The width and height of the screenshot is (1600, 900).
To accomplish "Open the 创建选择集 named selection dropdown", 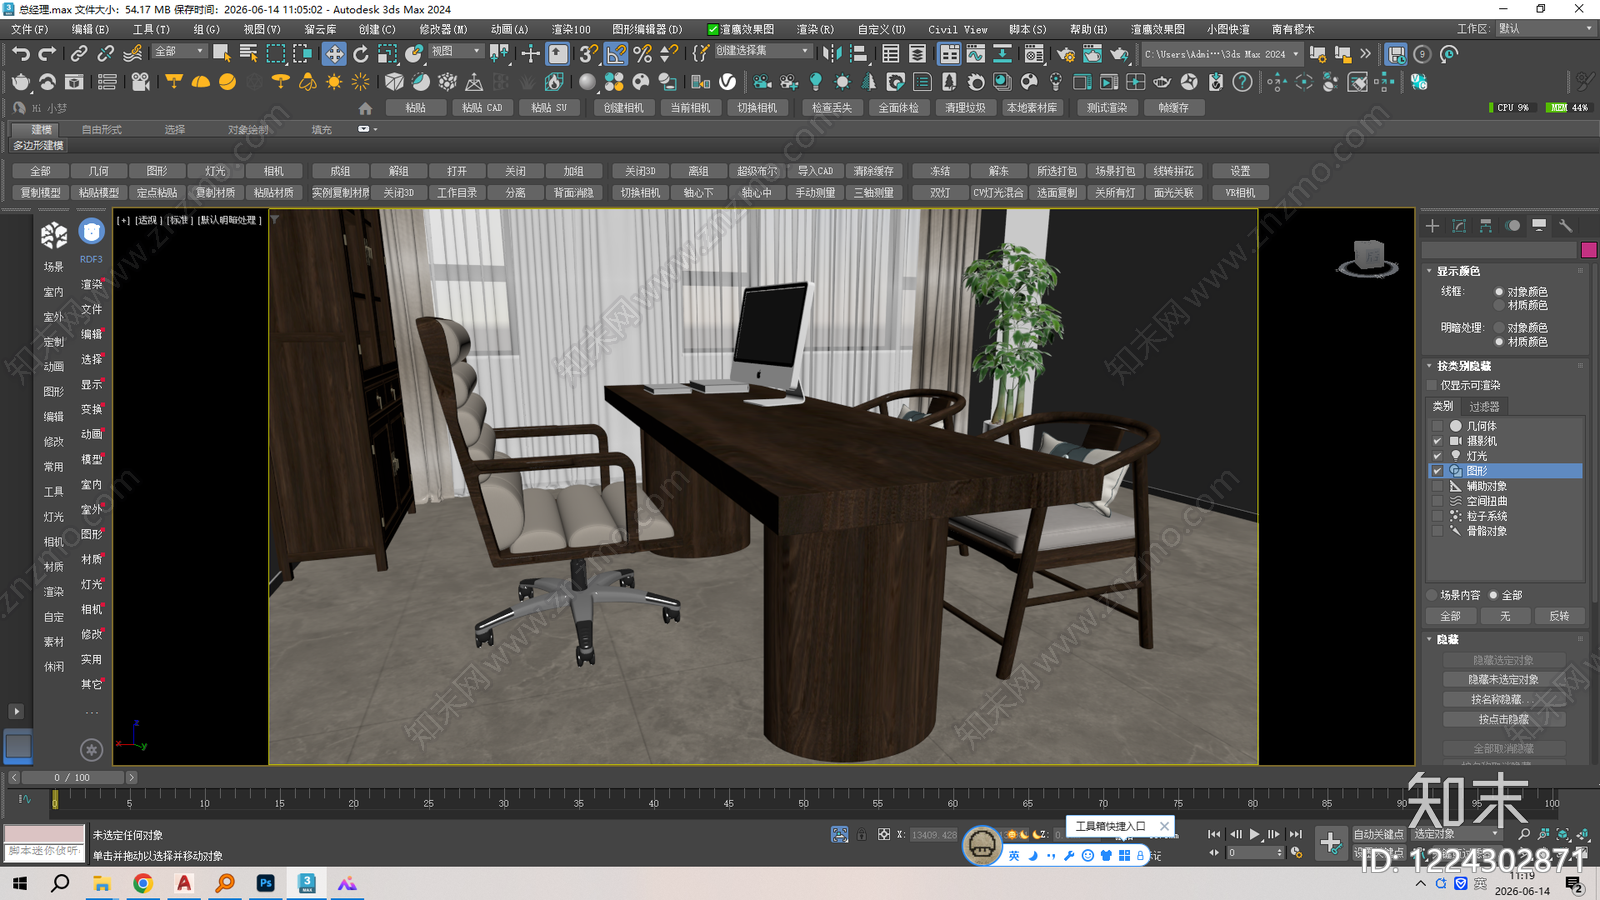I will click(x=762, y=51).
